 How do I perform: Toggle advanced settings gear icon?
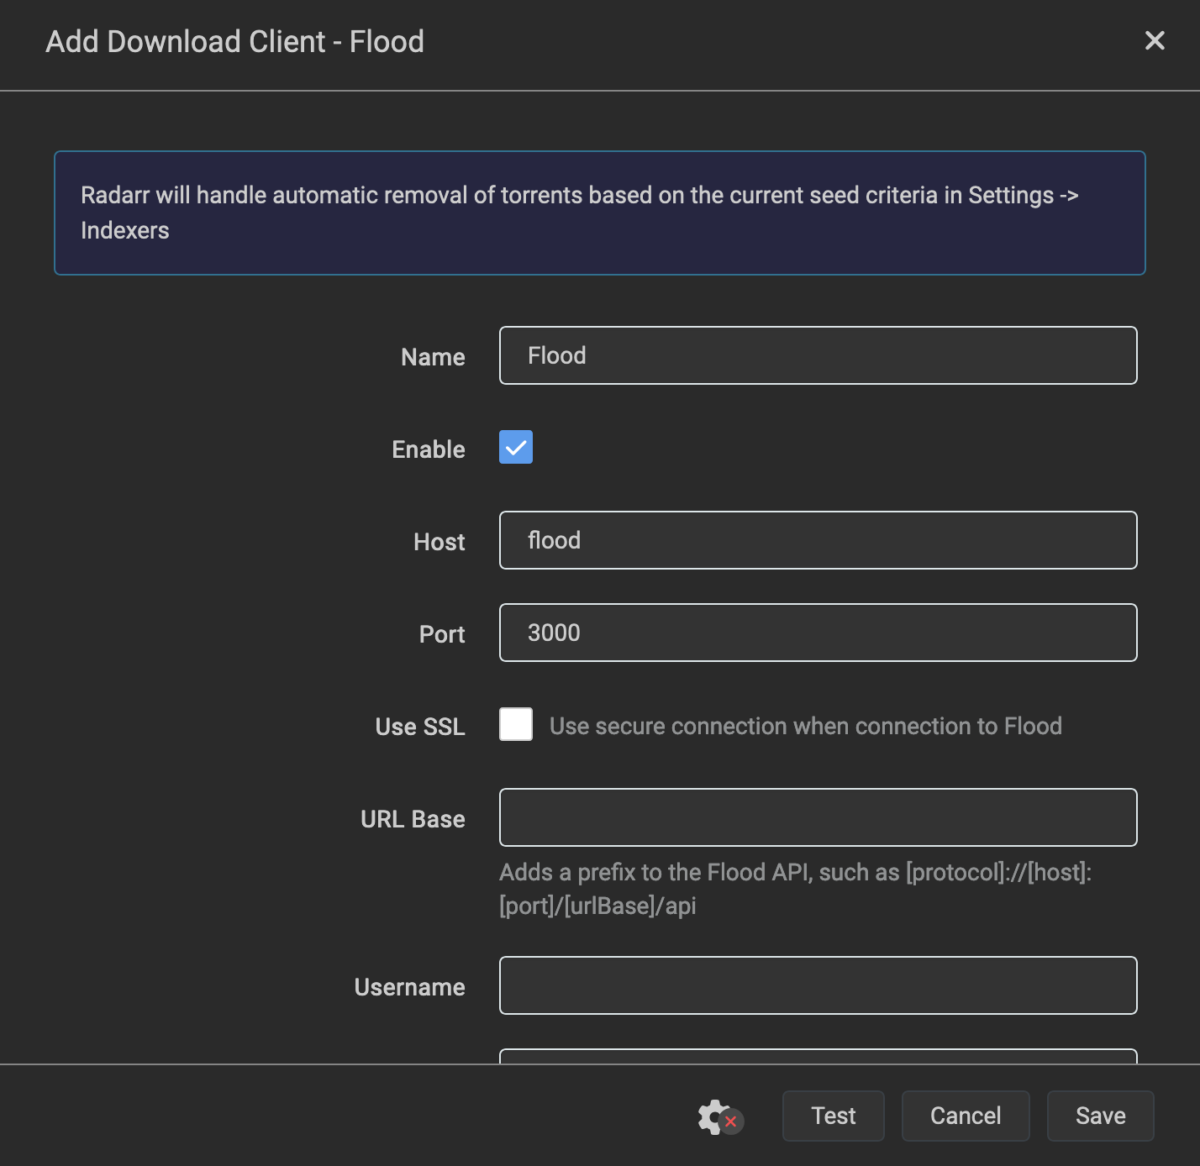pyautogui.click(x=717, y=1116)
